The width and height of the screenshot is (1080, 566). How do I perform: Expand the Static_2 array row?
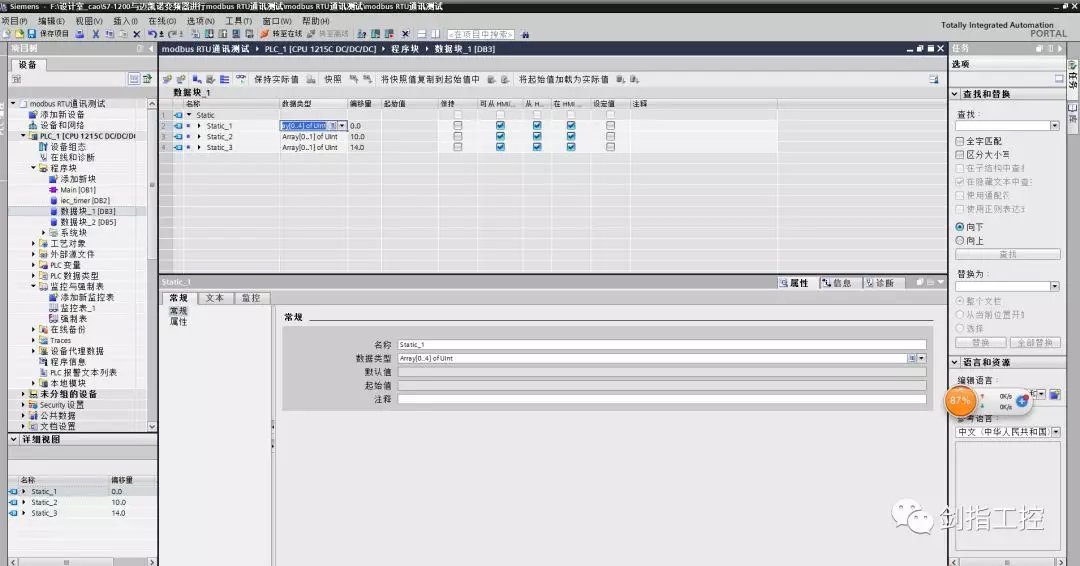199,136
